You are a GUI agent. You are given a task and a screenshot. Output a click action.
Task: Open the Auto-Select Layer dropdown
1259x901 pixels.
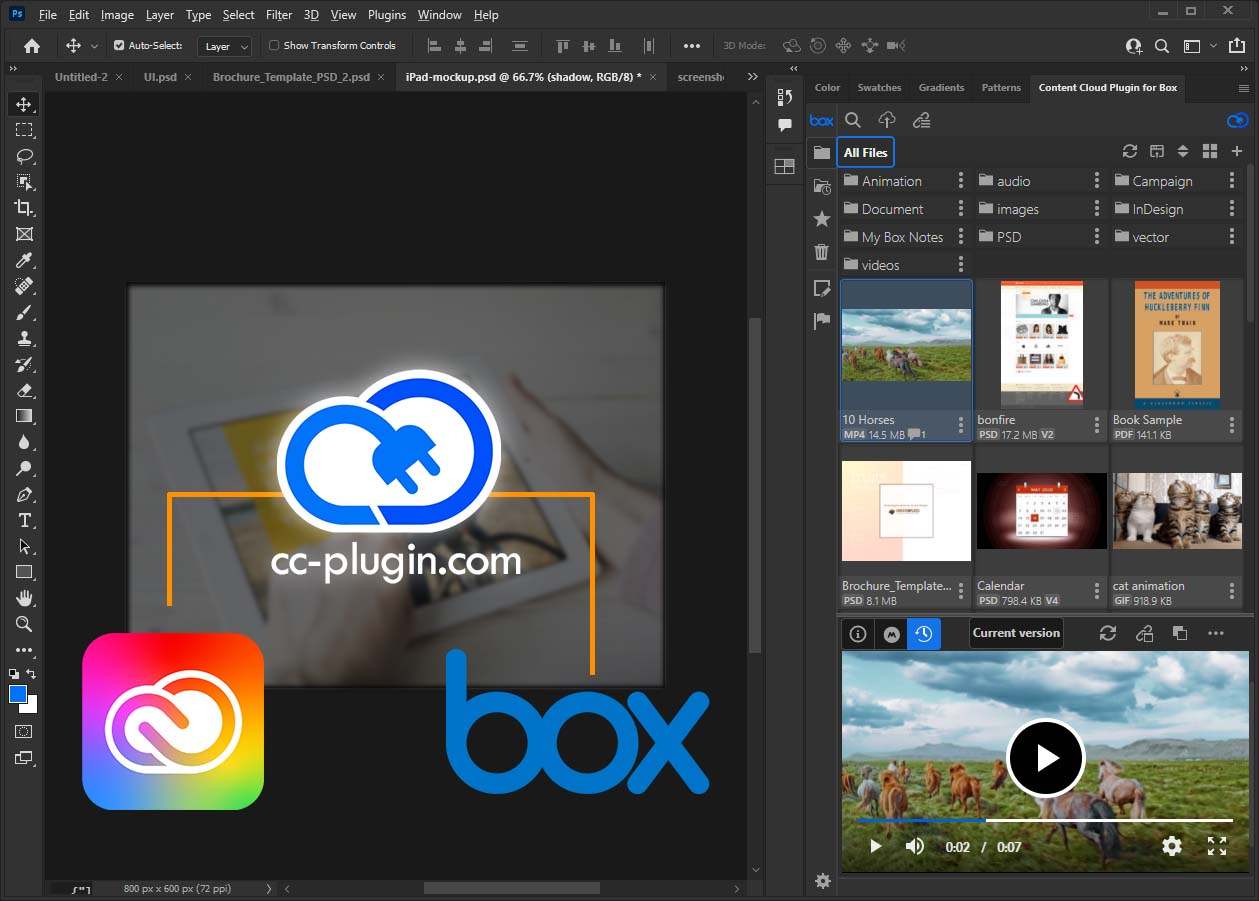click(222, 46)
